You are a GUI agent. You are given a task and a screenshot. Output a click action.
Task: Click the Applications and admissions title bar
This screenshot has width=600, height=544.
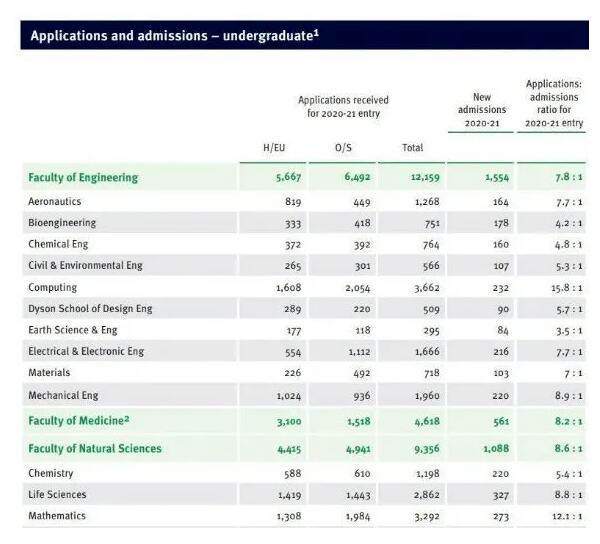(175, 36)
